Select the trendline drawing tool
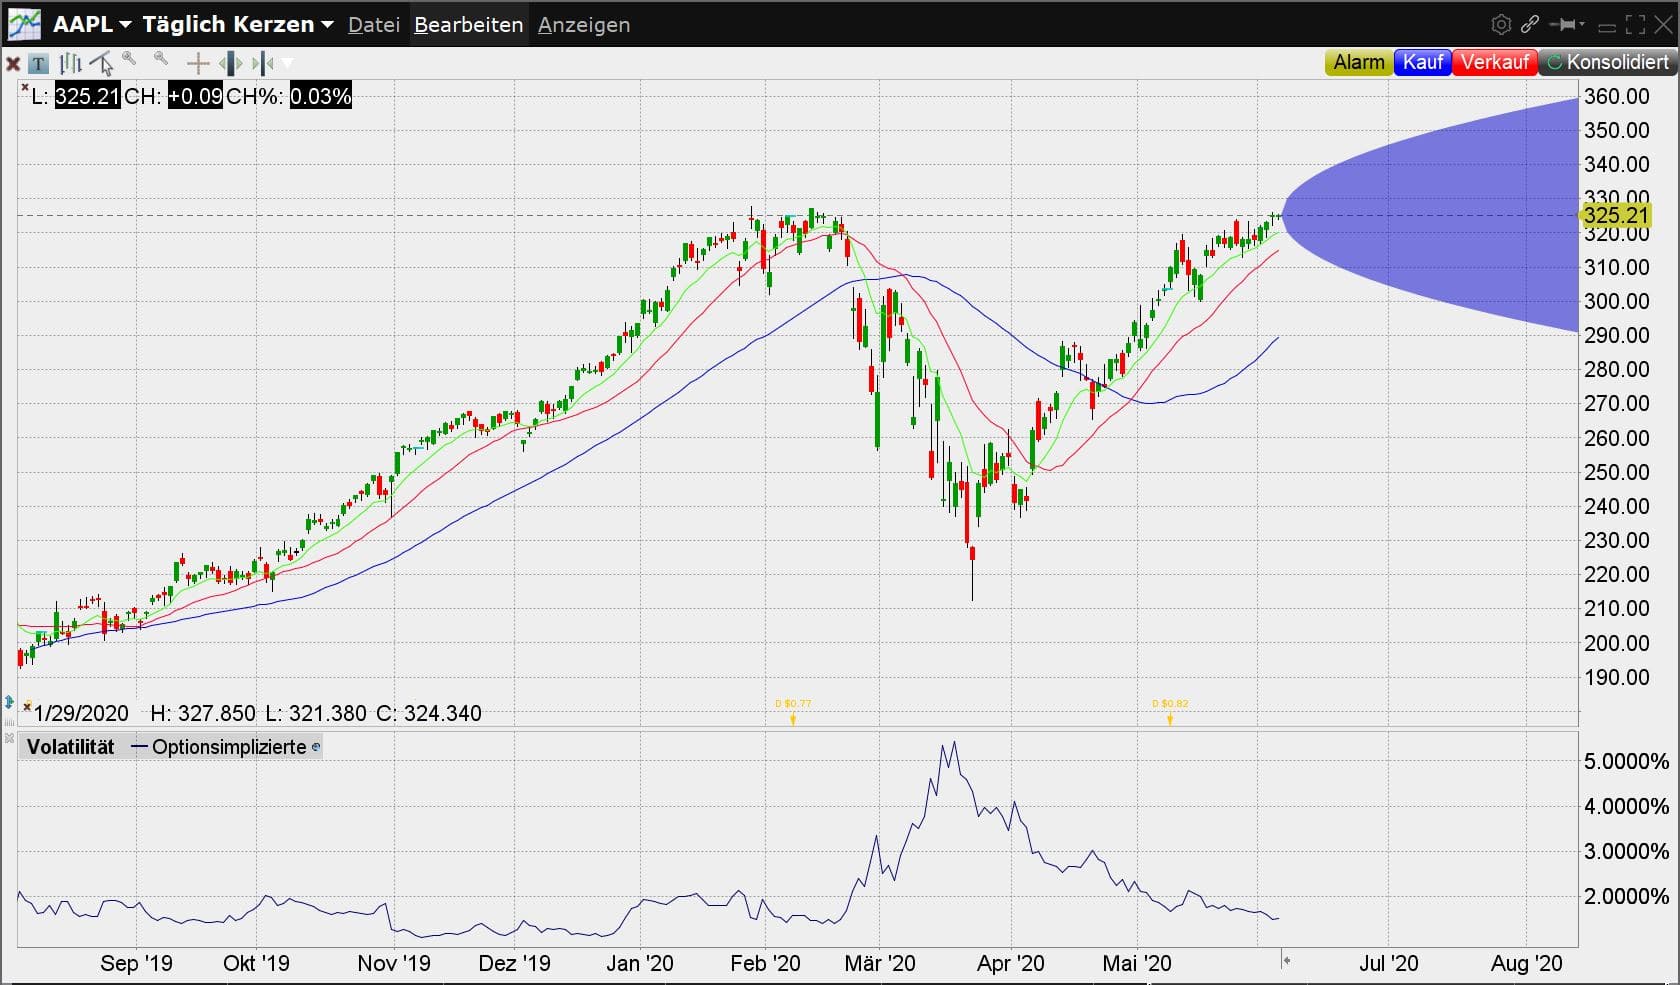Viewport: 1680px width, 985px height. click(x=101, y=64)
